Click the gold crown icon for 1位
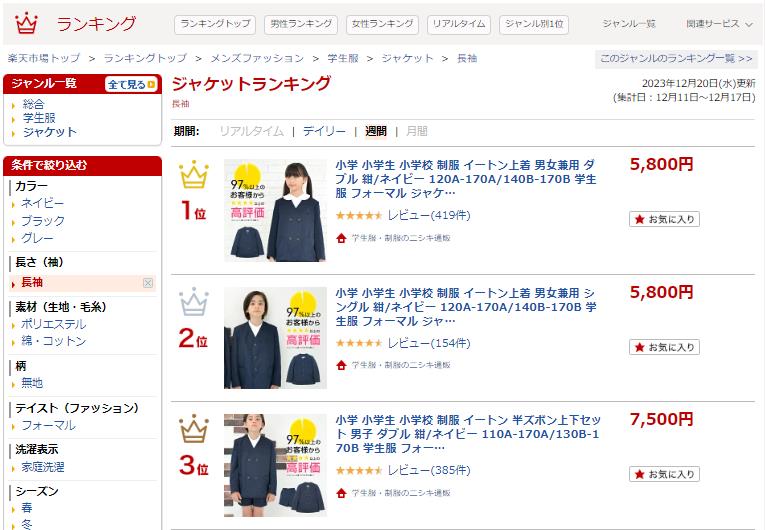Screen dimensions: 765x530 point(194,174)
